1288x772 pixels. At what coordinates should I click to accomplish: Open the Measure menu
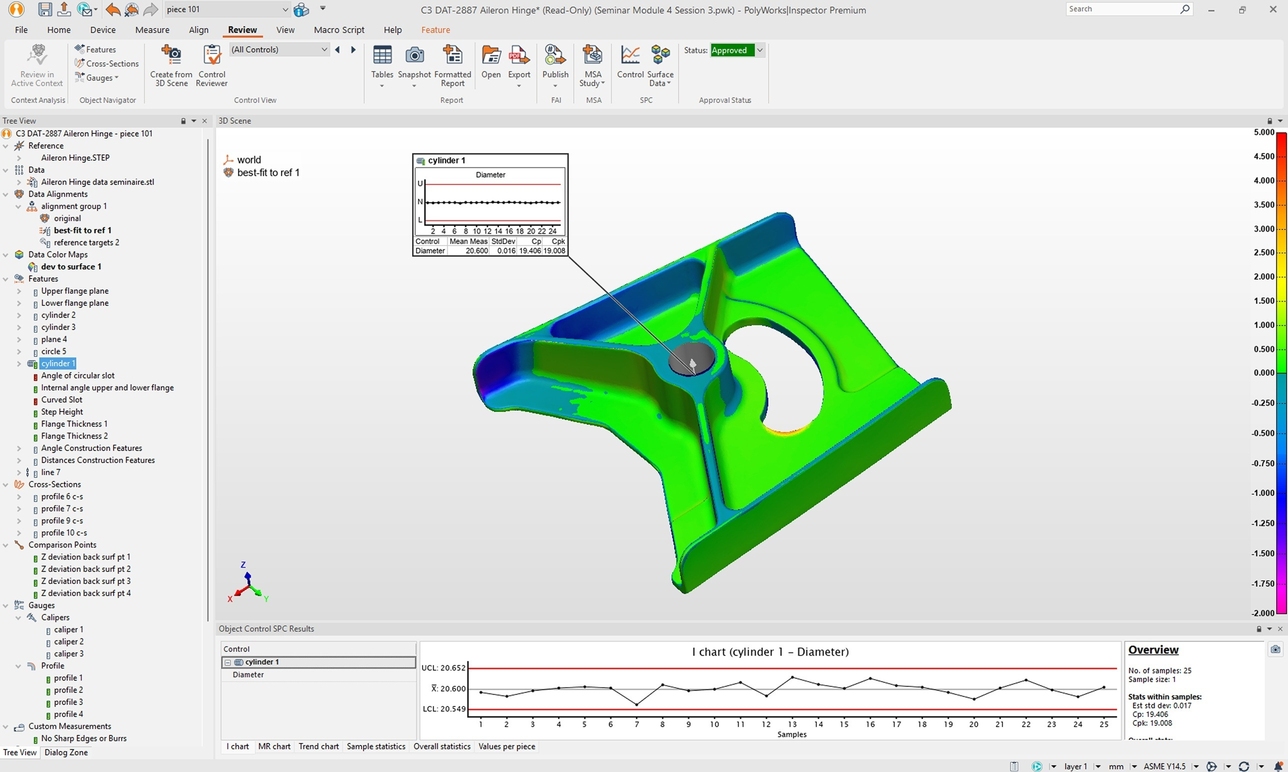(x=151, y=29)
